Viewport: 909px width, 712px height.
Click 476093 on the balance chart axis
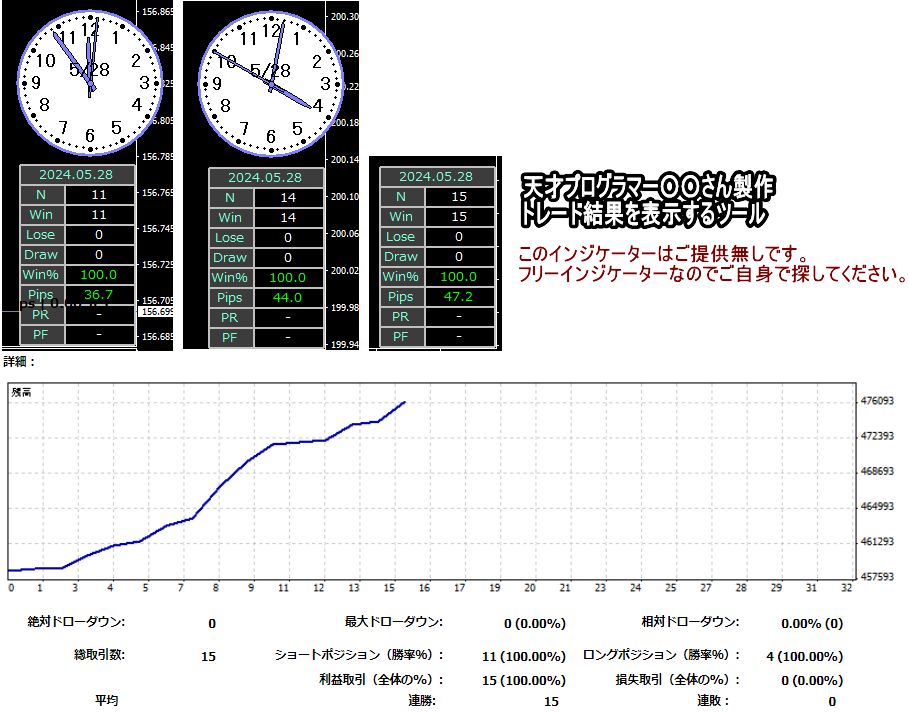(876, 401)
